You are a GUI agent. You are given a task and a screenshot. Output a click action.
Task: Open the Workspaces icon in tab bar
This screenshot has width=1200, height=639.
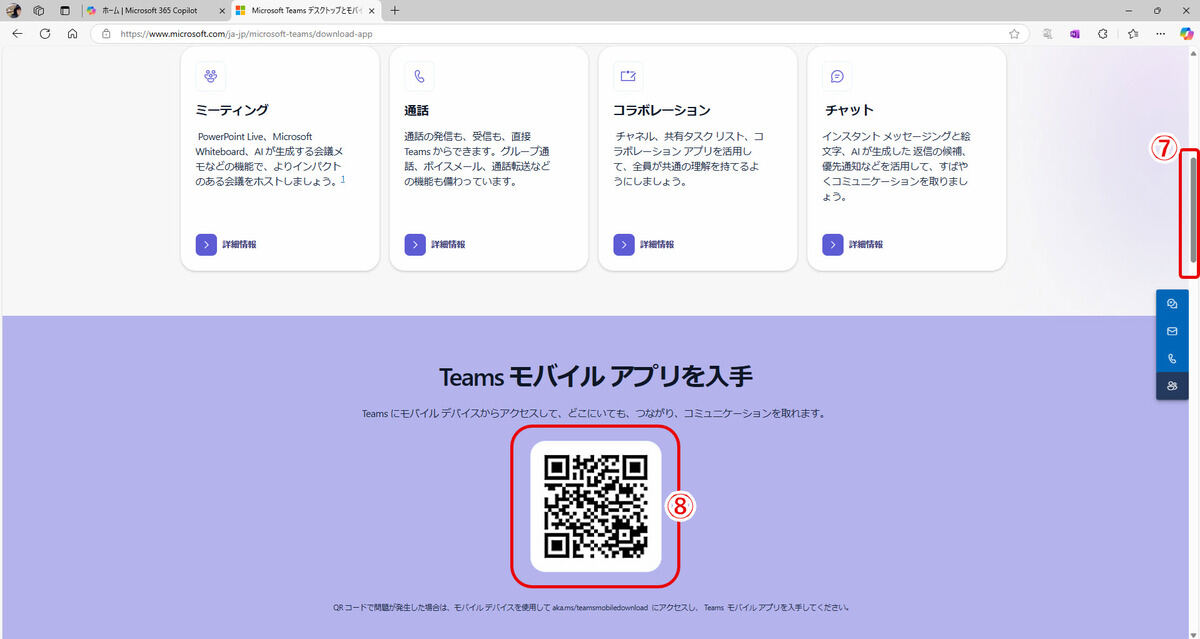pyautogui.click(x=39, y=10)
